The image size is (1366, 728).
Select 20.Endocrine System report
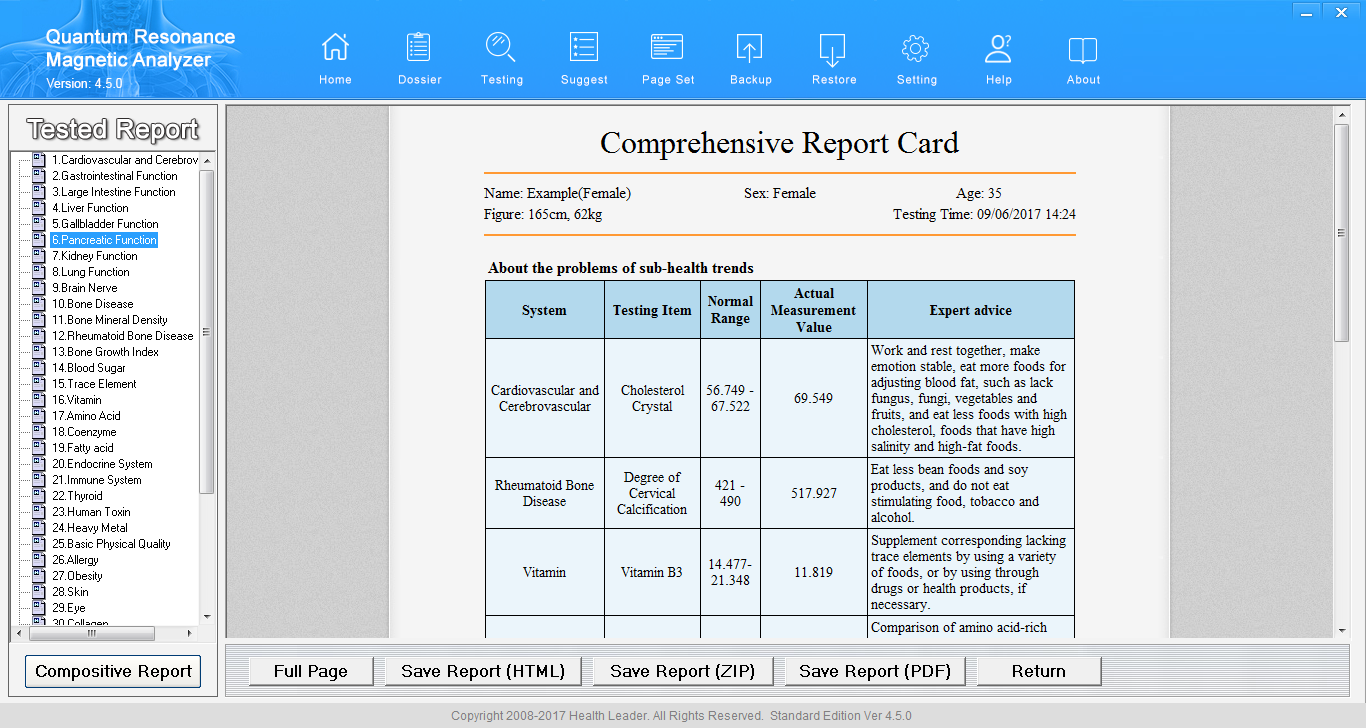103,464
